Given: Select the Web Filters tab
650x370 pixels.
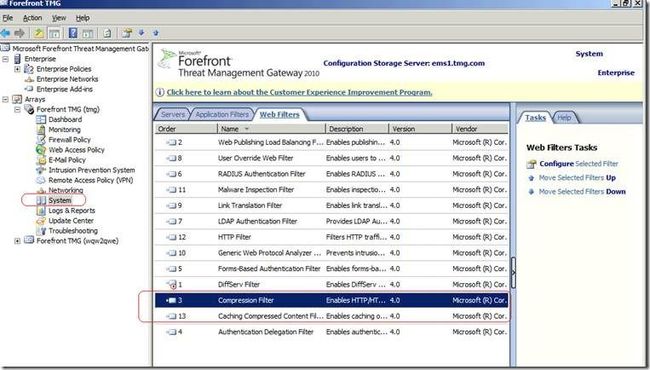Looking at the screenshot, I should [x=279, y=114].
